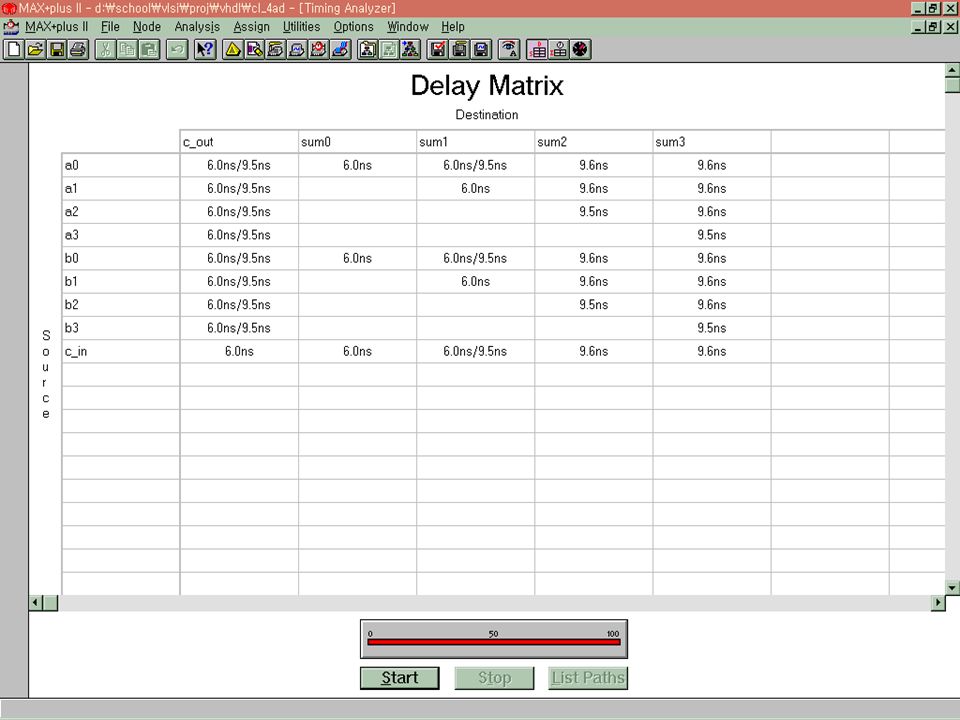Select the a0 source row label
This screenshot has height=720, width=960.
(x=121, y=165)
